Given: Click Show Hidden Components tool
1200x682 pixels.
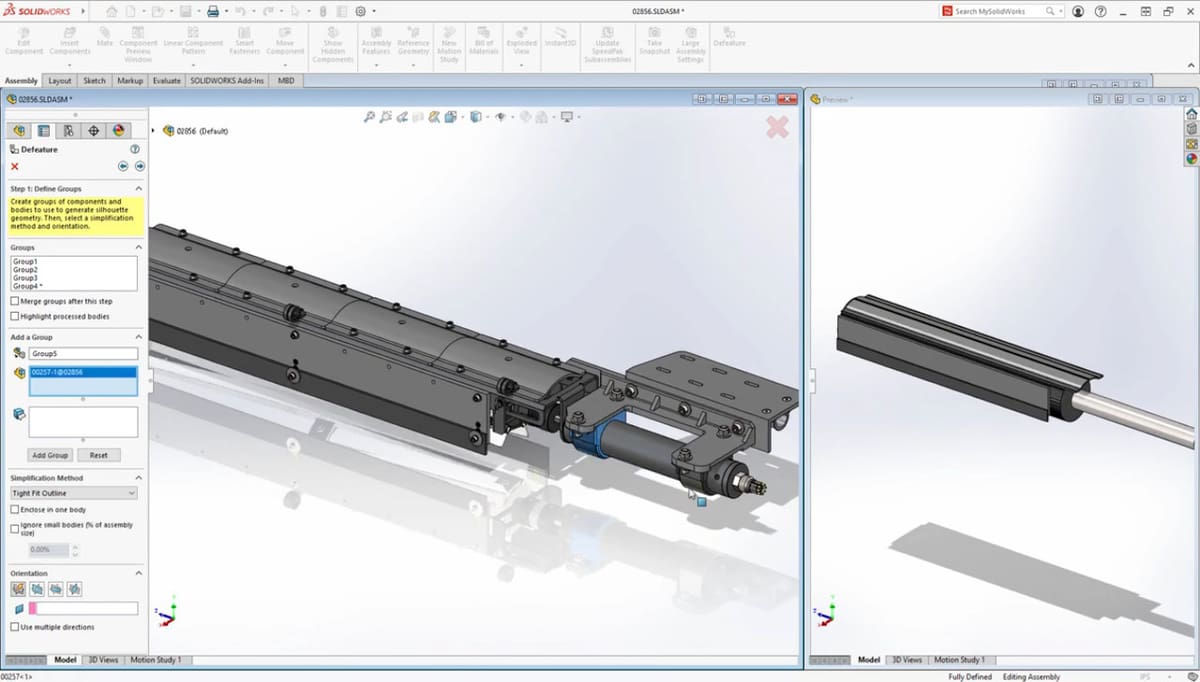Looking at the screenshot, I should coord(333,46).
